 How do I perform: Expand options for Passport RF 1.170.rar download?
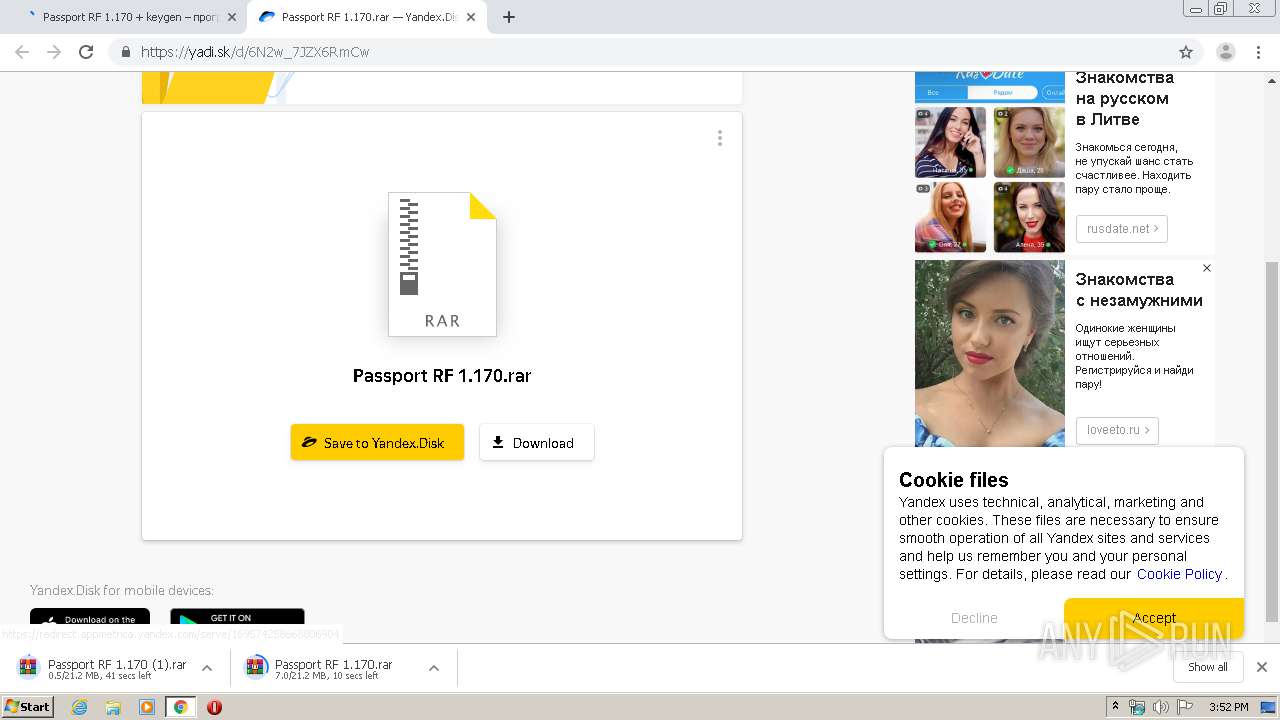pyautogui.click(x=434, y=668)
